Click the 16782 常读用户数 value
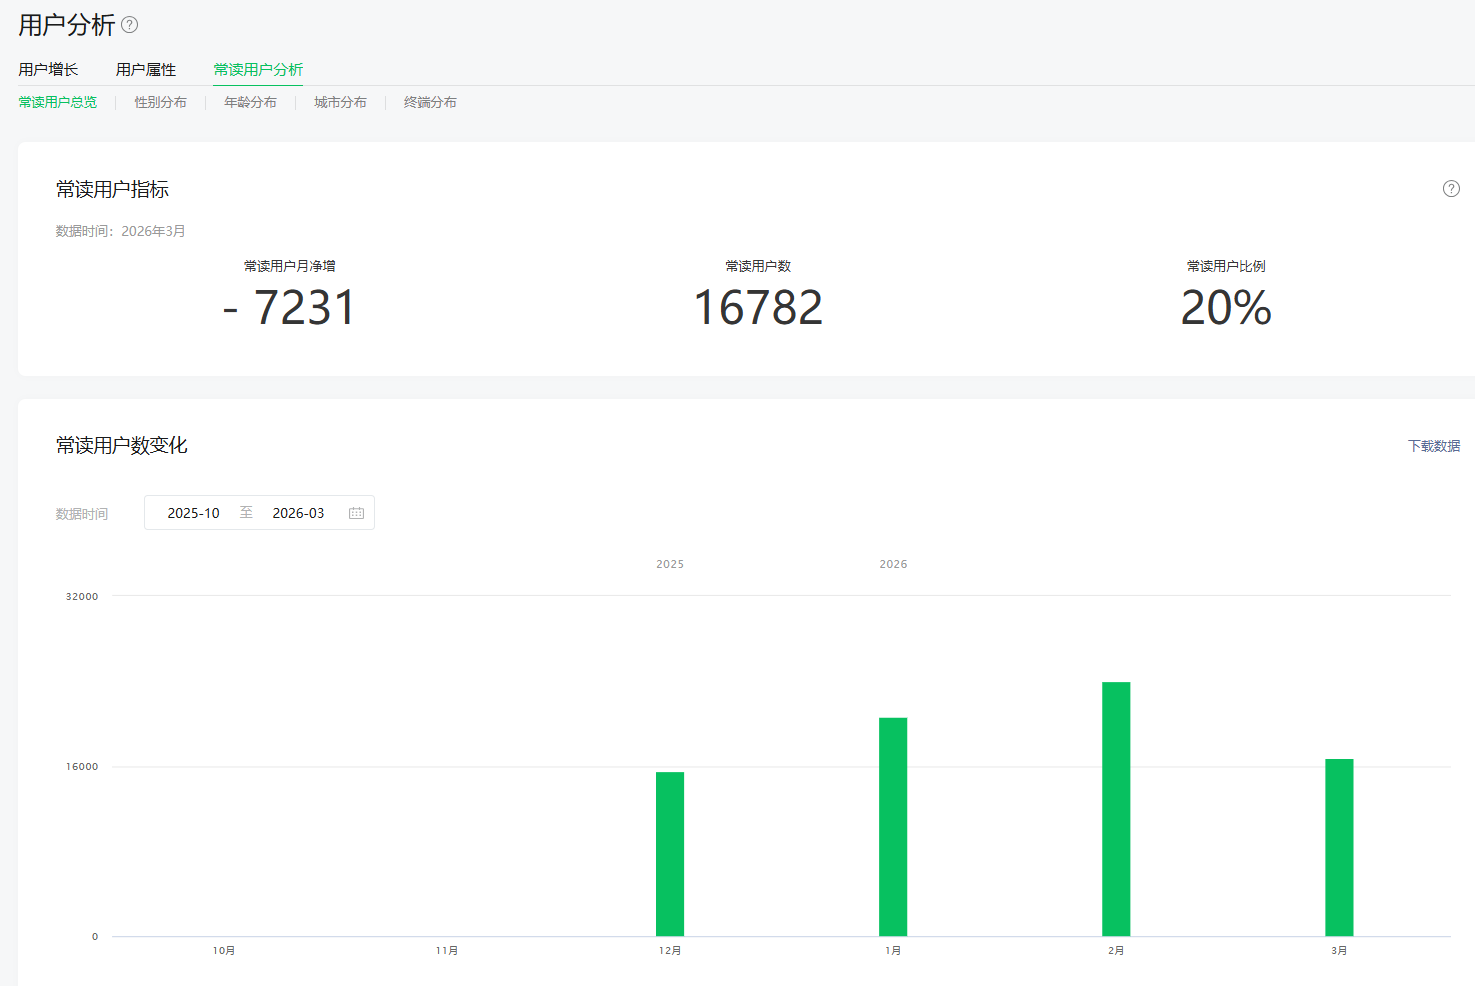Screen dimensions: 1475x986 coord(758,308)
